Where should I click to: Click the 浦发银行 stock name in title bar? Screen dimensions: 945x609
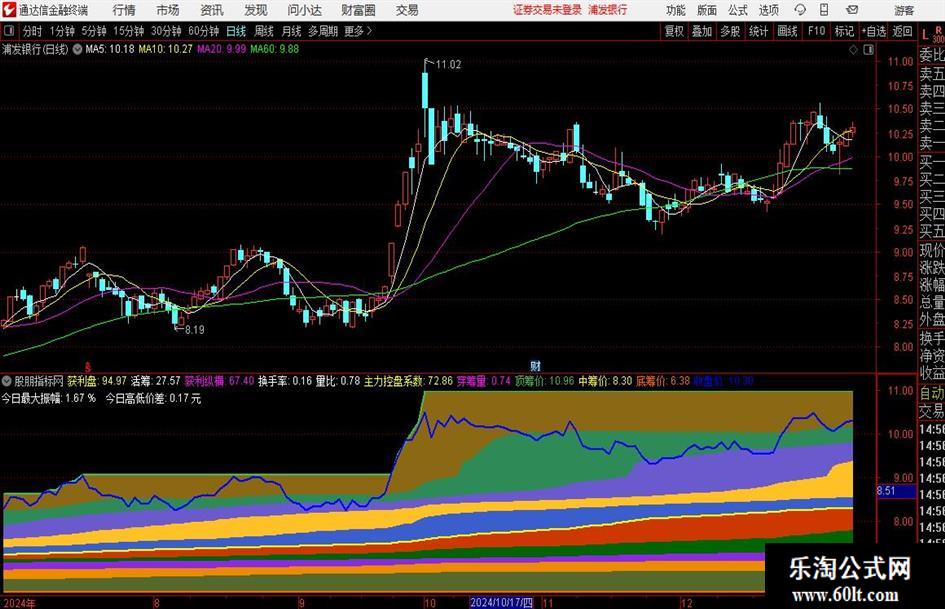tap(608, 10)
